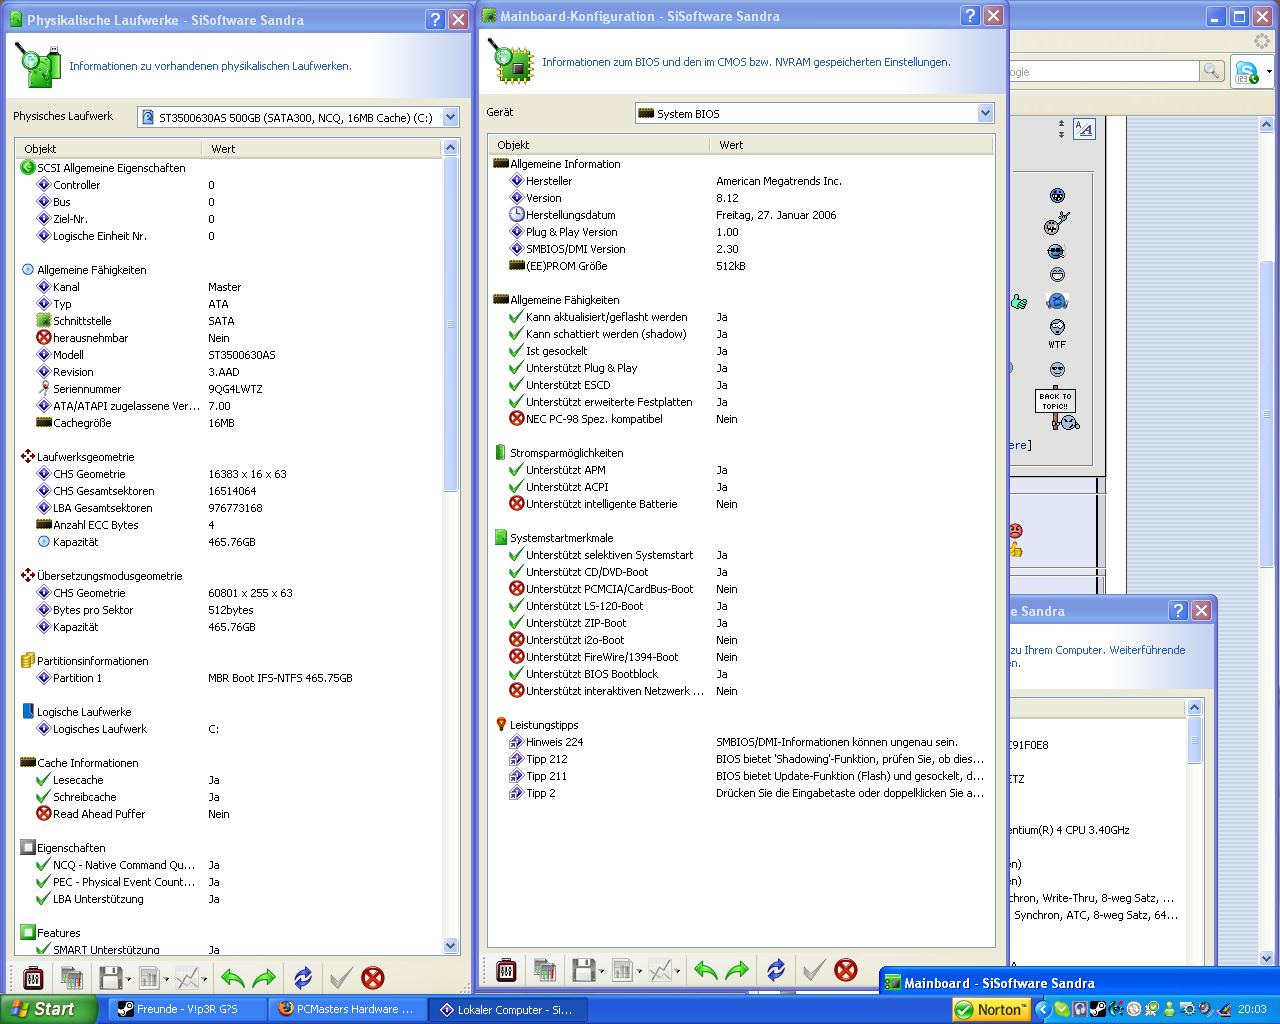
Task: Go forward with green arrow in Mainboard-Konfiguration
Action: point(737,969)
